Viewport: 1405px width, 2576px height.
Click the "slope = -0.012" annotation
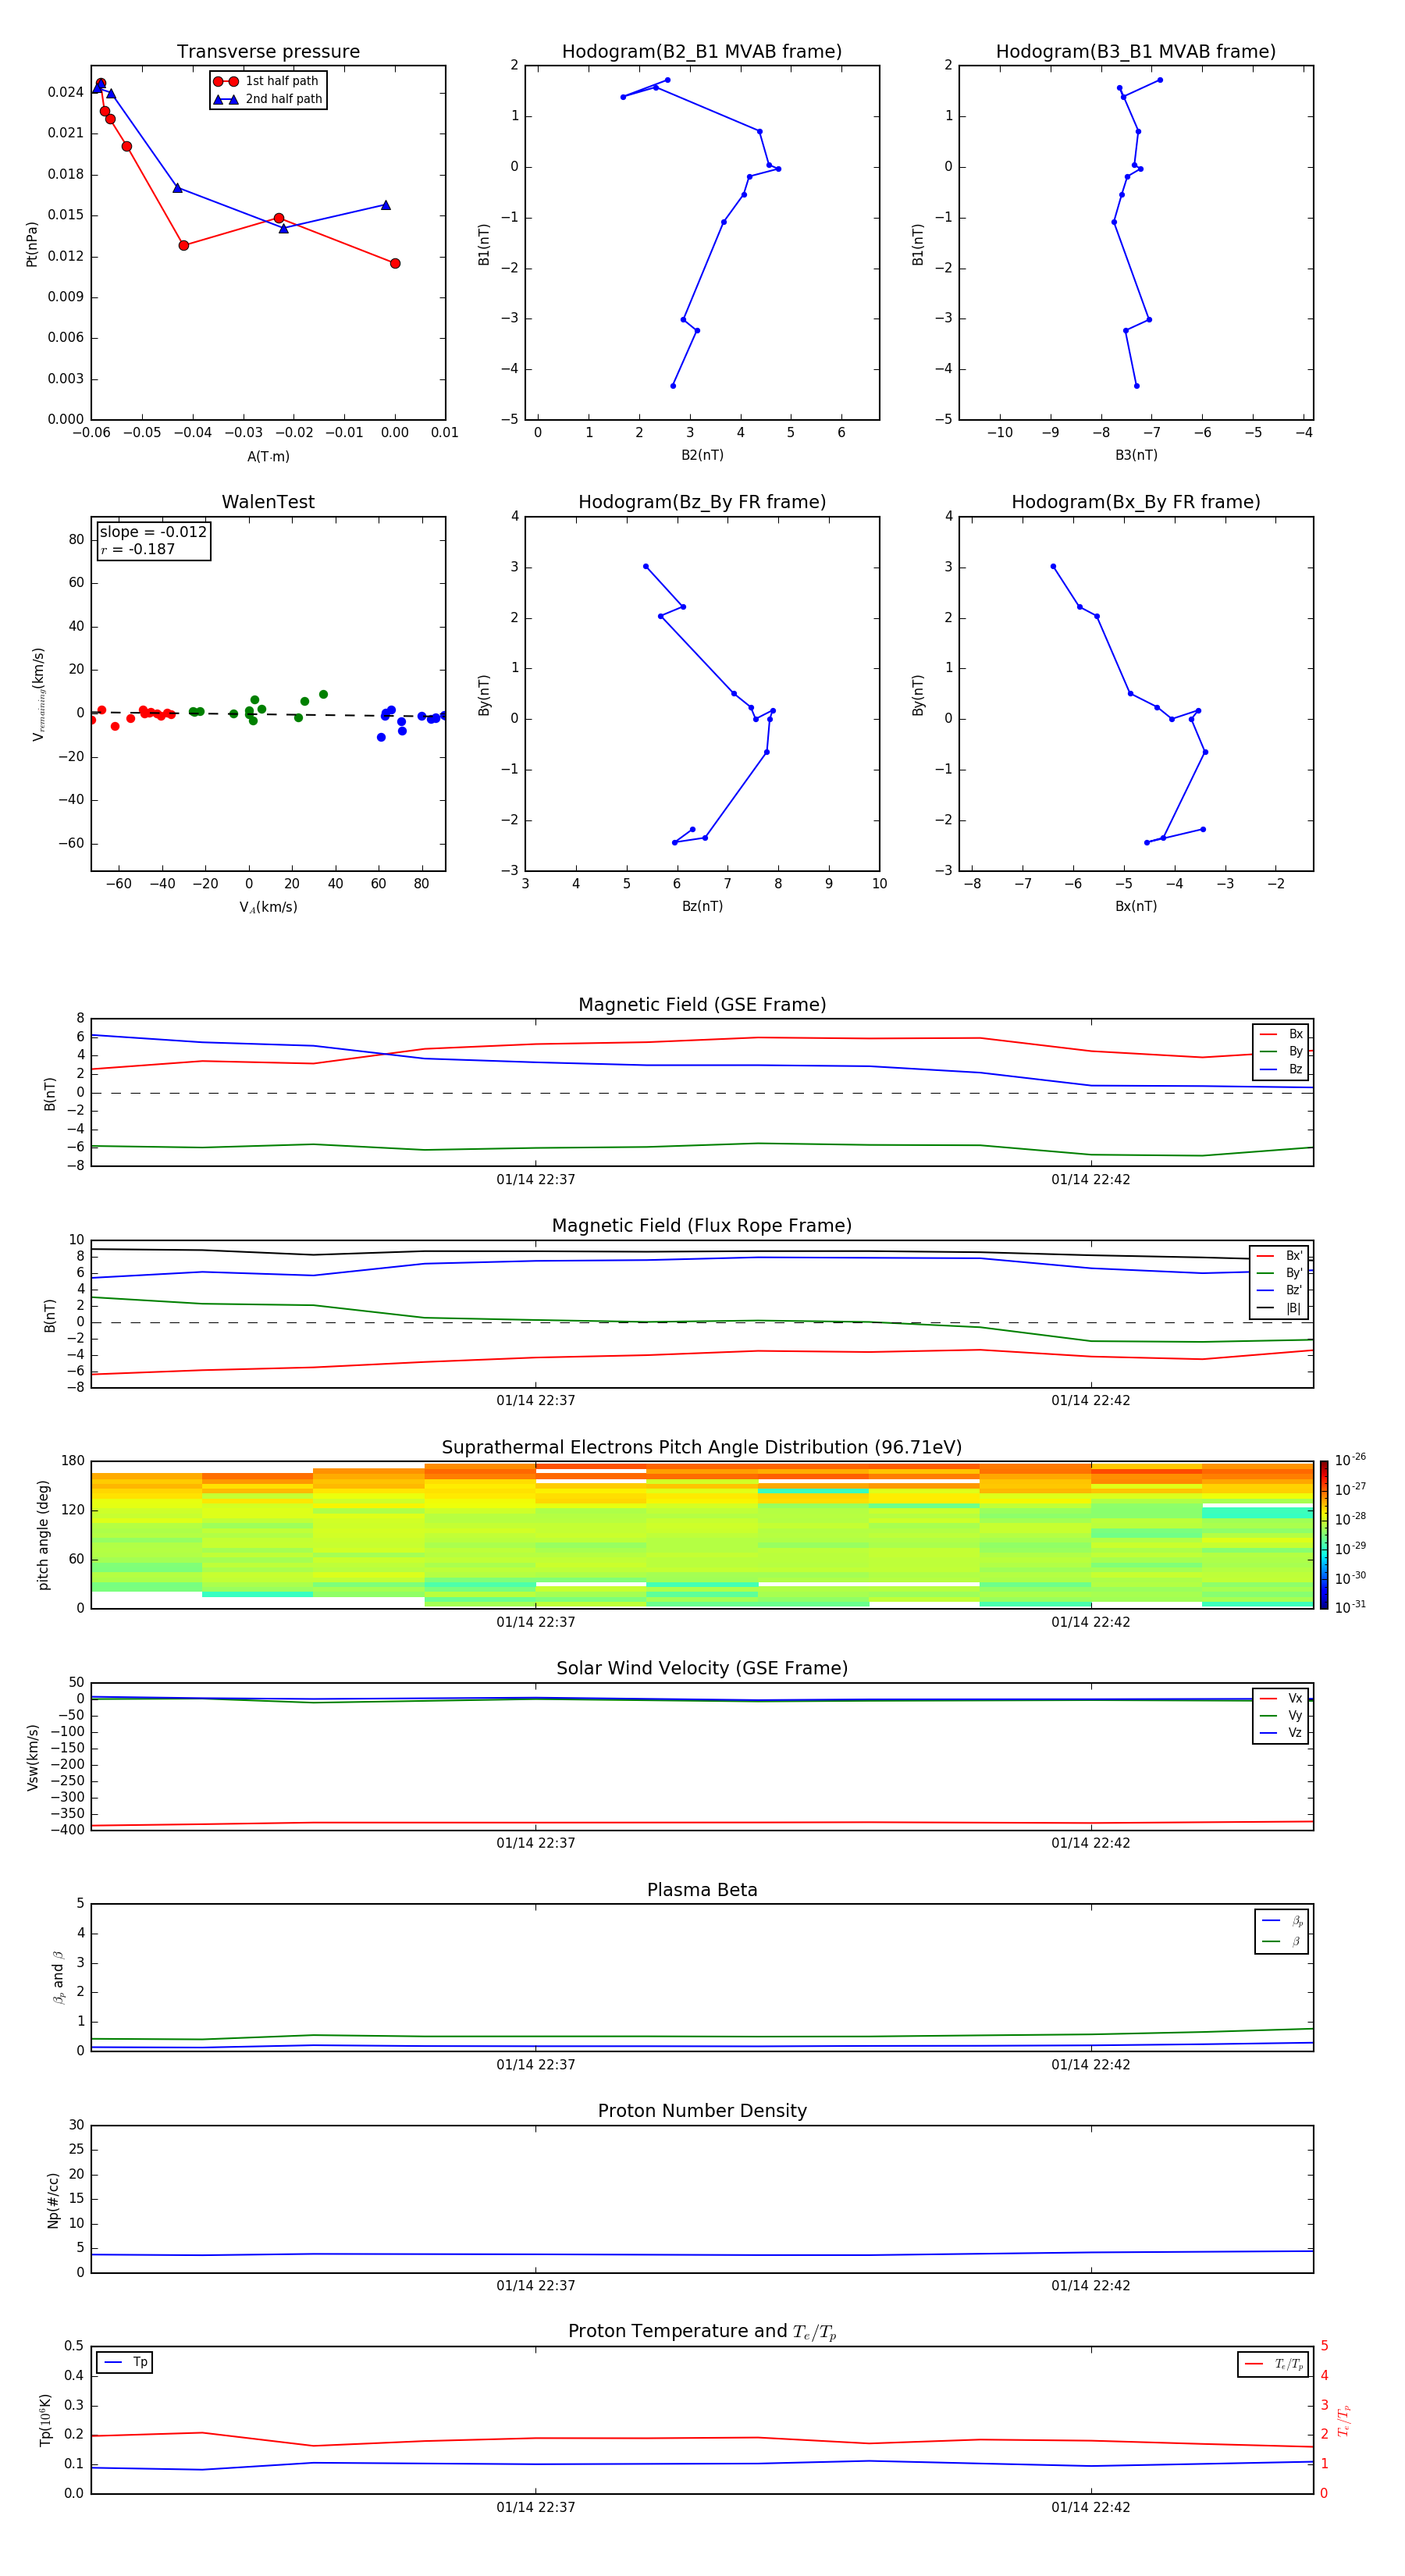pos(153,532)
